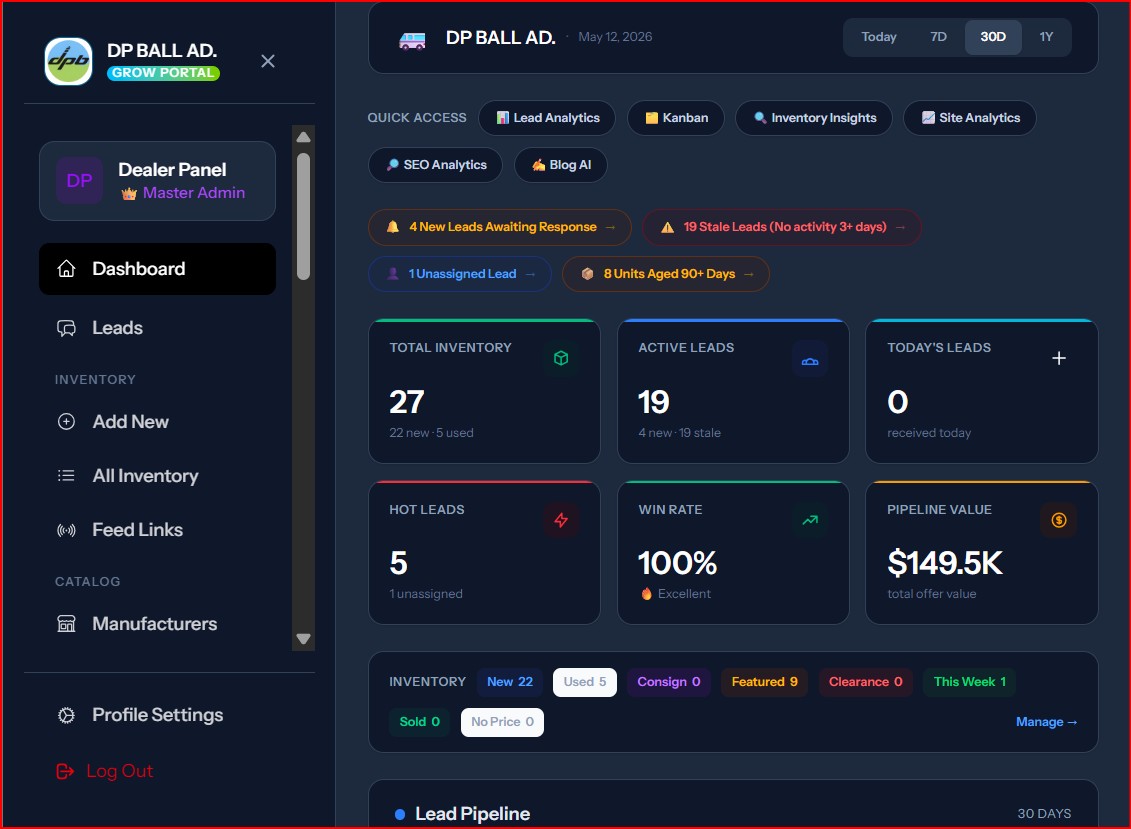Click the warning triangle on Stale Leads alert
Image resolution: width=1131 pixels, height=829 pixels.
(668, 227)
